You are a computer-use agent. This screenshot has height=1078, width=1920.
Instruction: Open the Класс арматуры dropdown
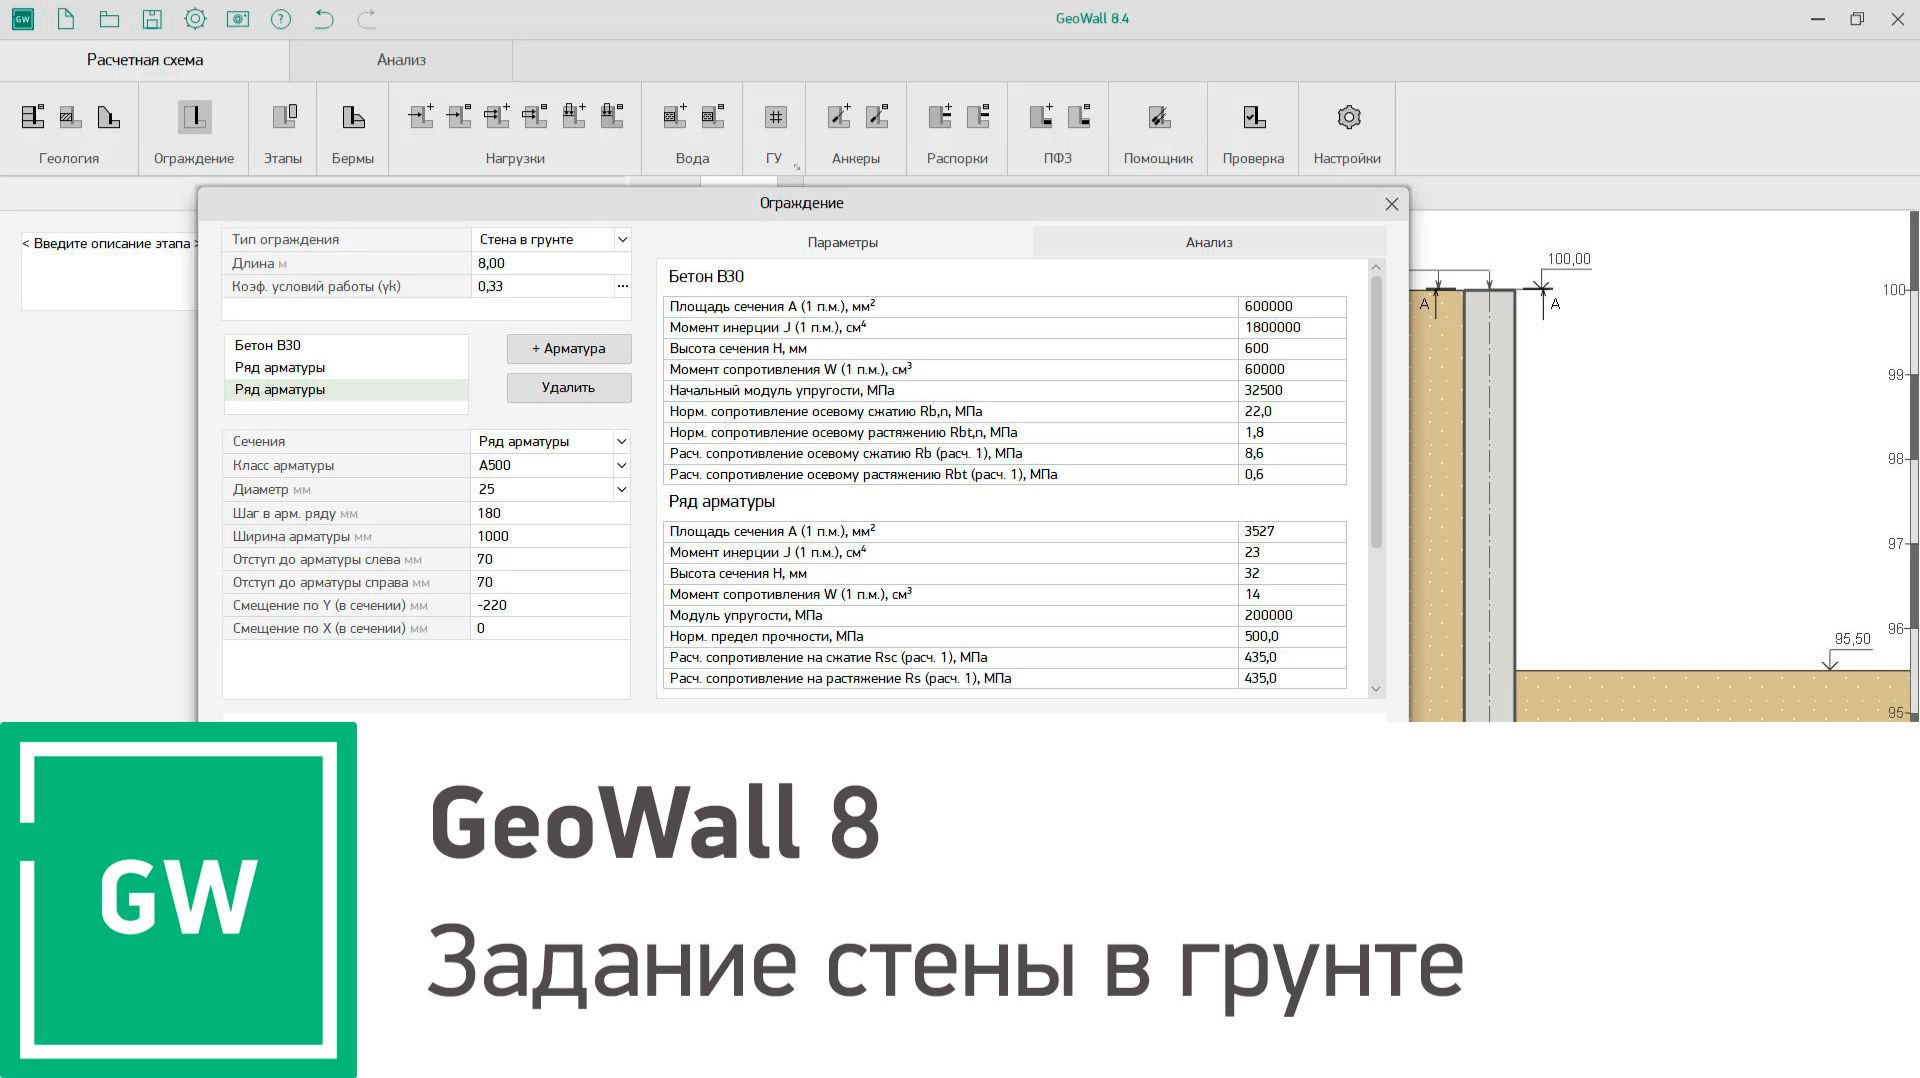point(621,466)
